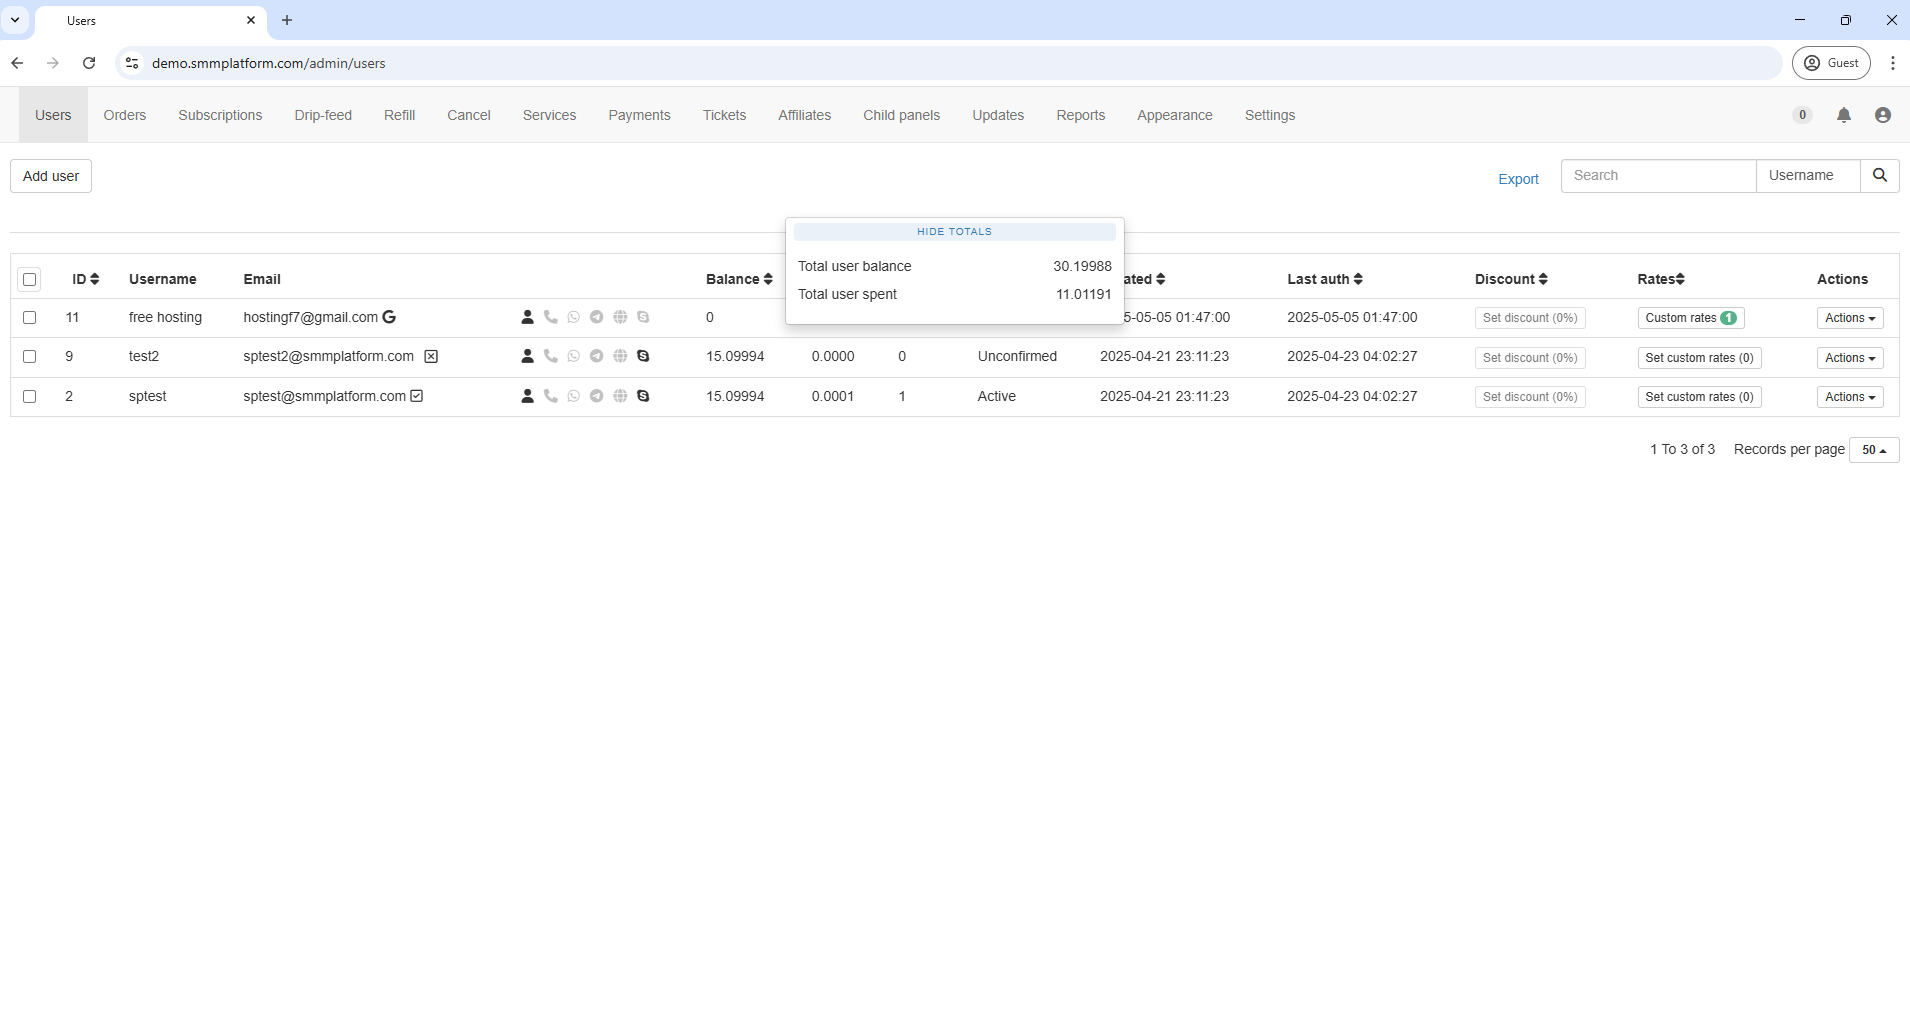Click unconfirmed email icon next to sptest2

(x=431, y=356)
